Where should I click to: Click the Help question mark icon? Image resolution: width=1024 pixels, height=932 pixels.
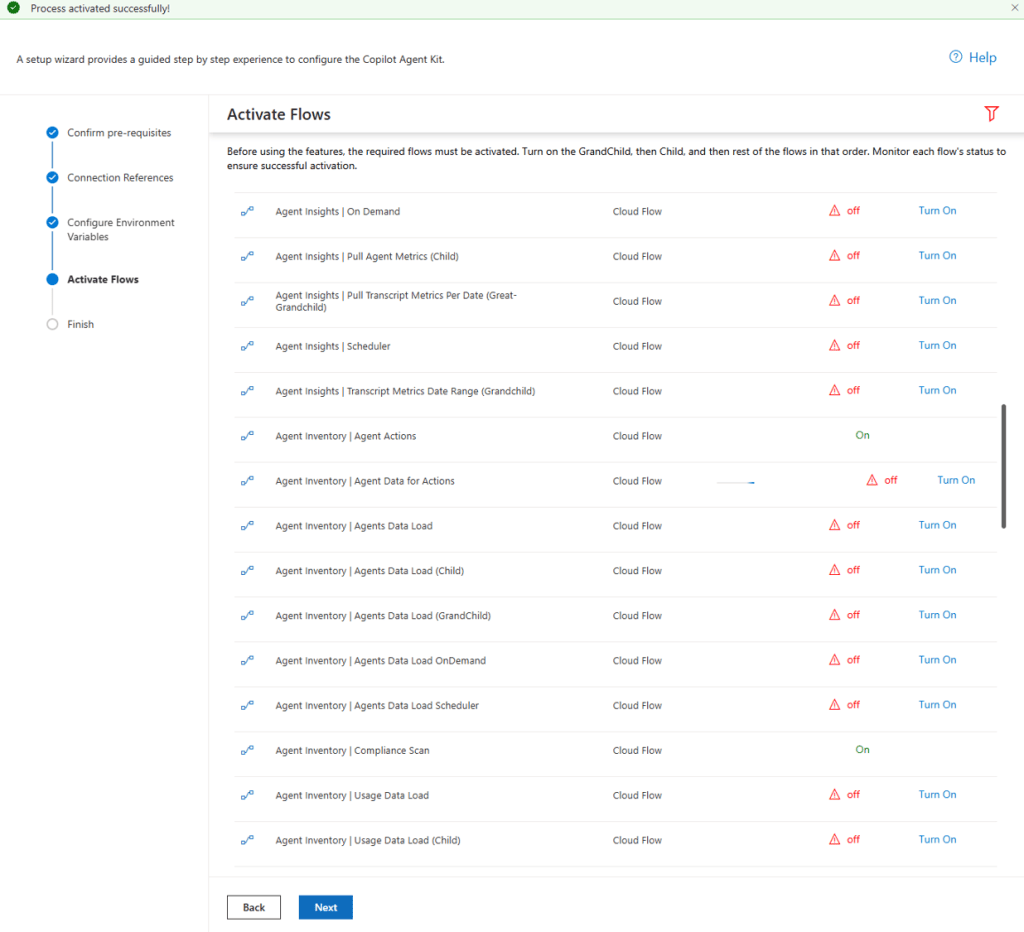click(x=955, y=57)
